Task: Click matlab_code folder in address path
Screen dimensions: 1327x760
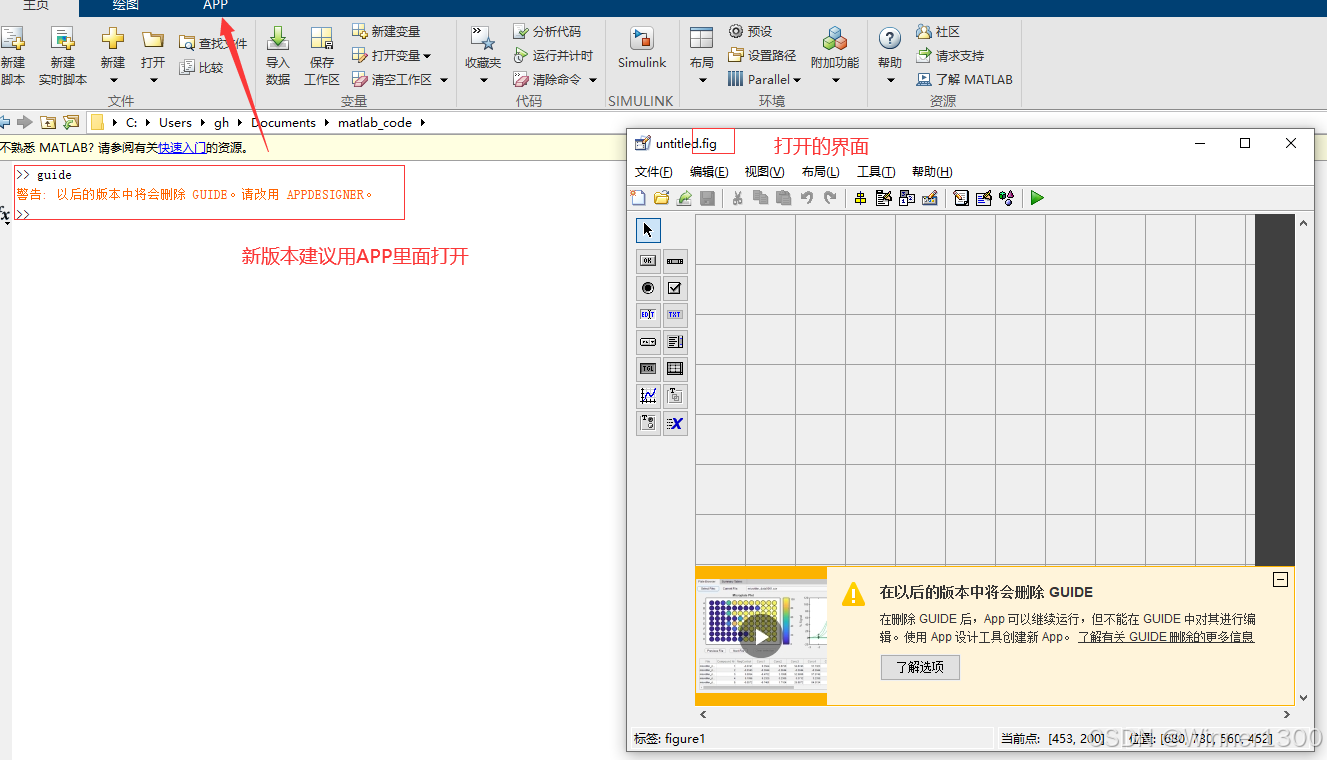Action: [x=374, y=123]
